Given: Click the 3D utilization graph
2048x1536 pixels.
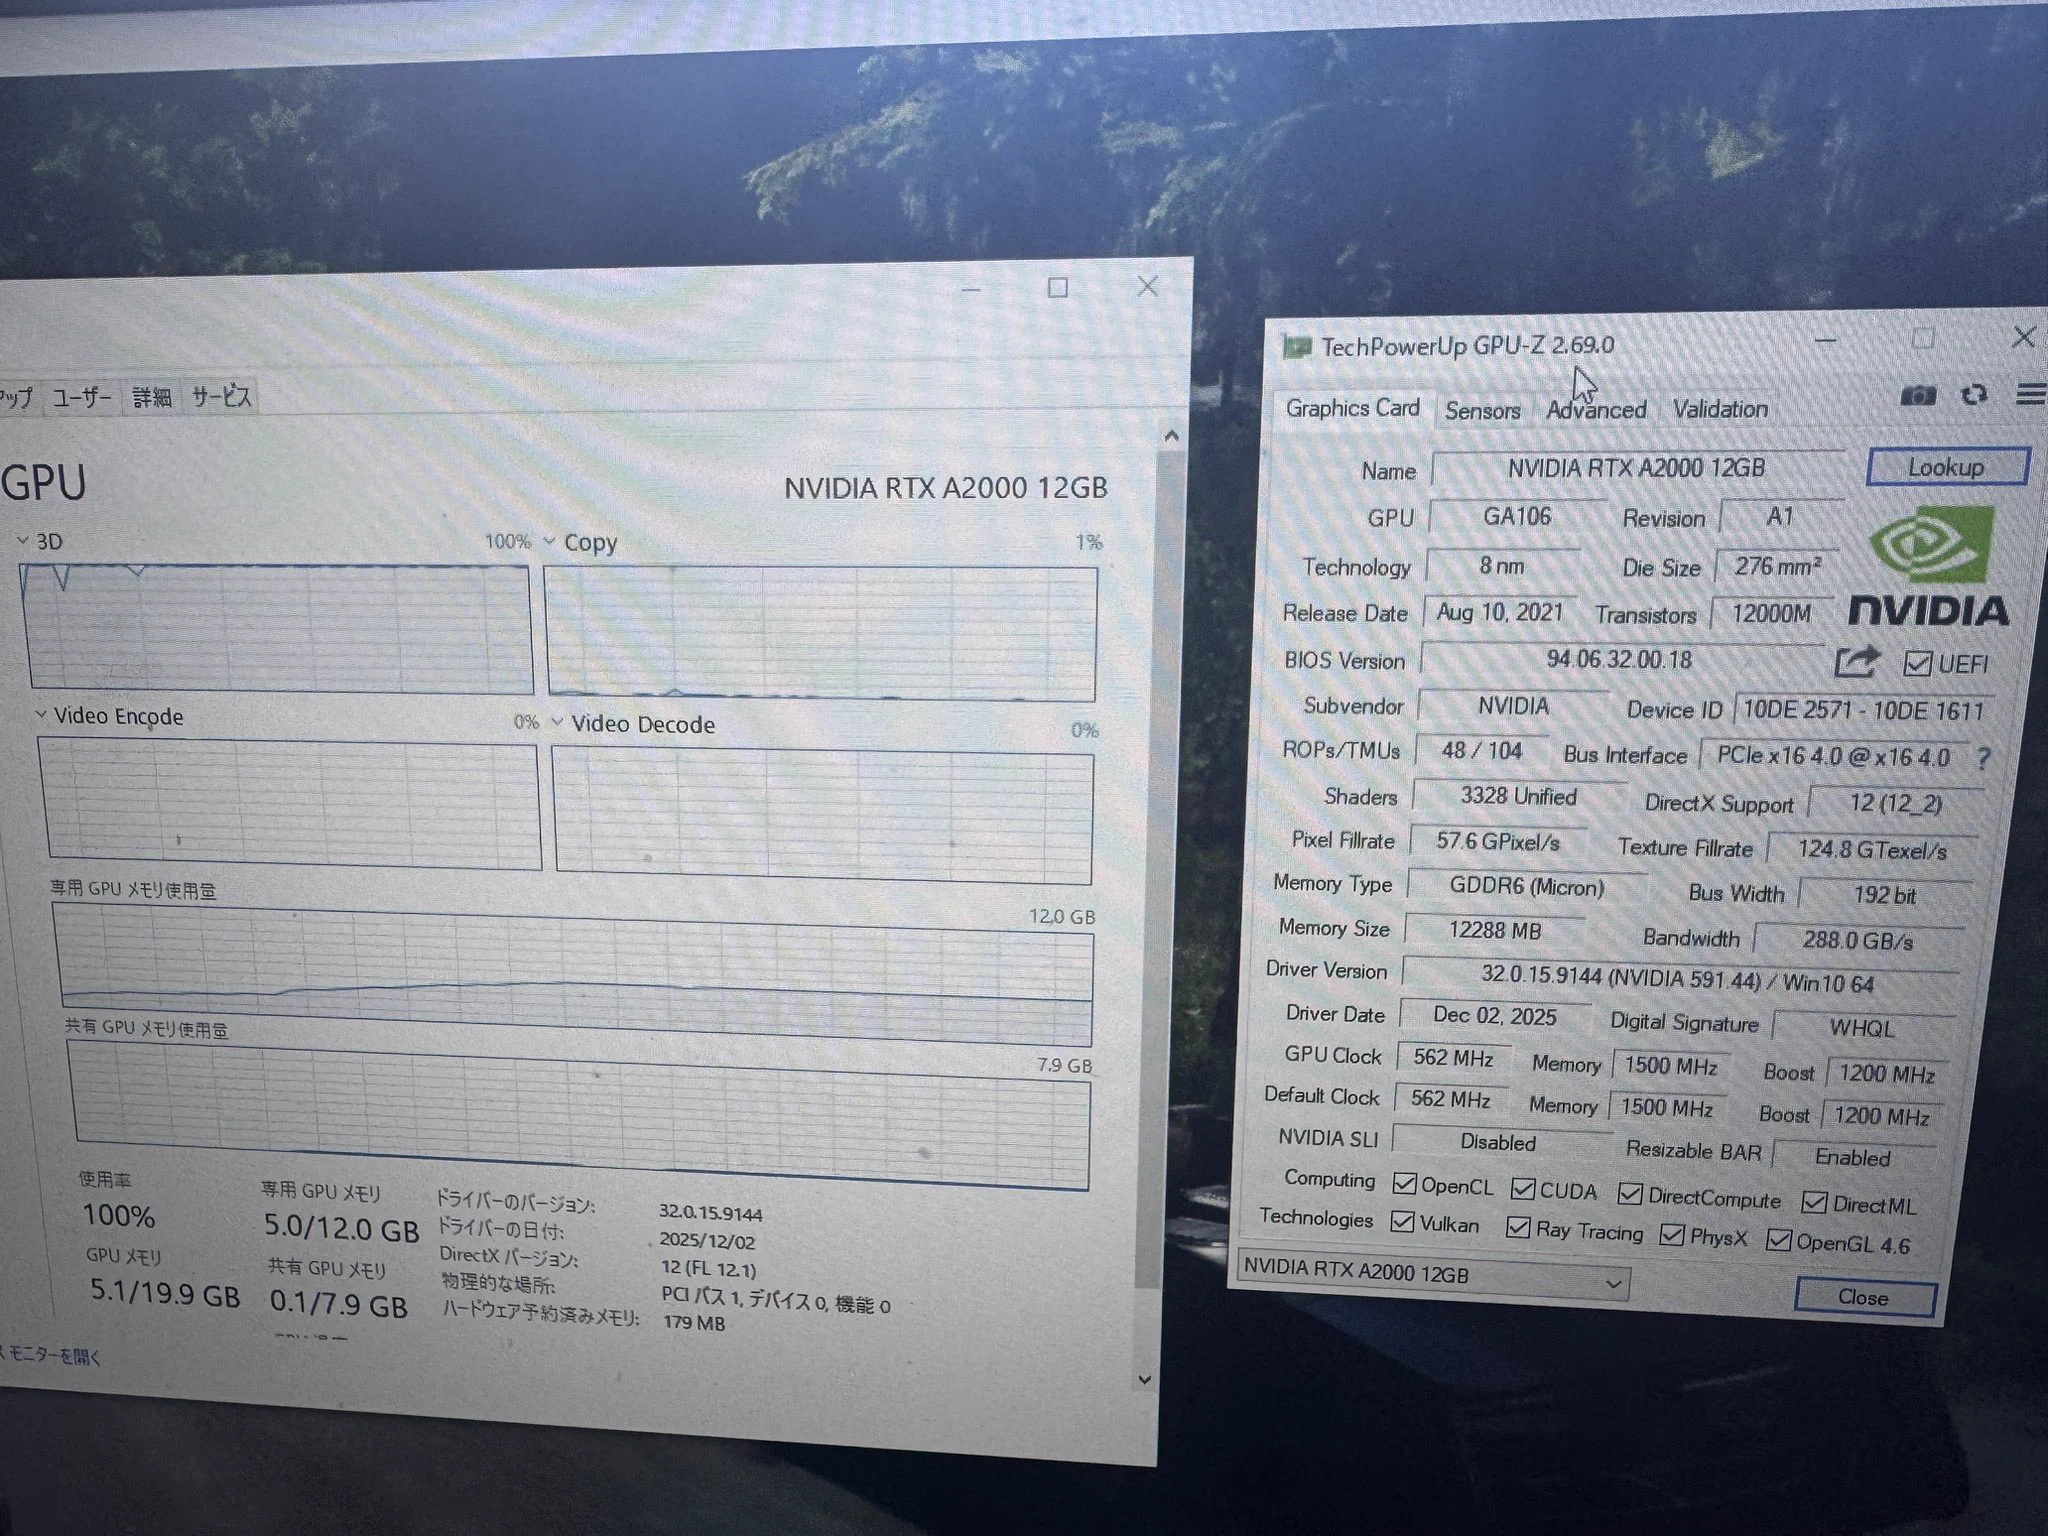Looking at the screenshot, I should point(276,628).
